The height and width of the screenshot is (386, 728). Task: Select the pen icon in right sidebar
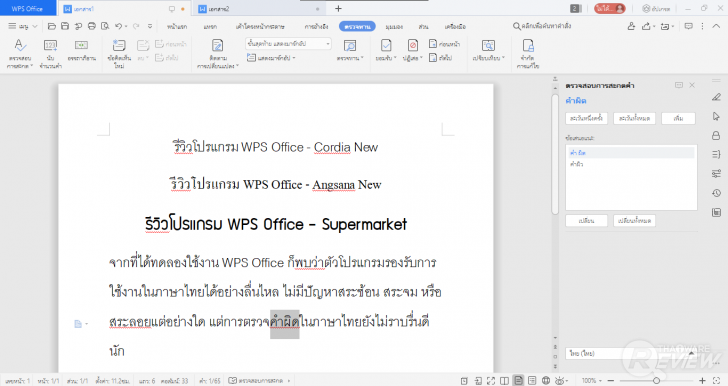click(x=716, y=97)
